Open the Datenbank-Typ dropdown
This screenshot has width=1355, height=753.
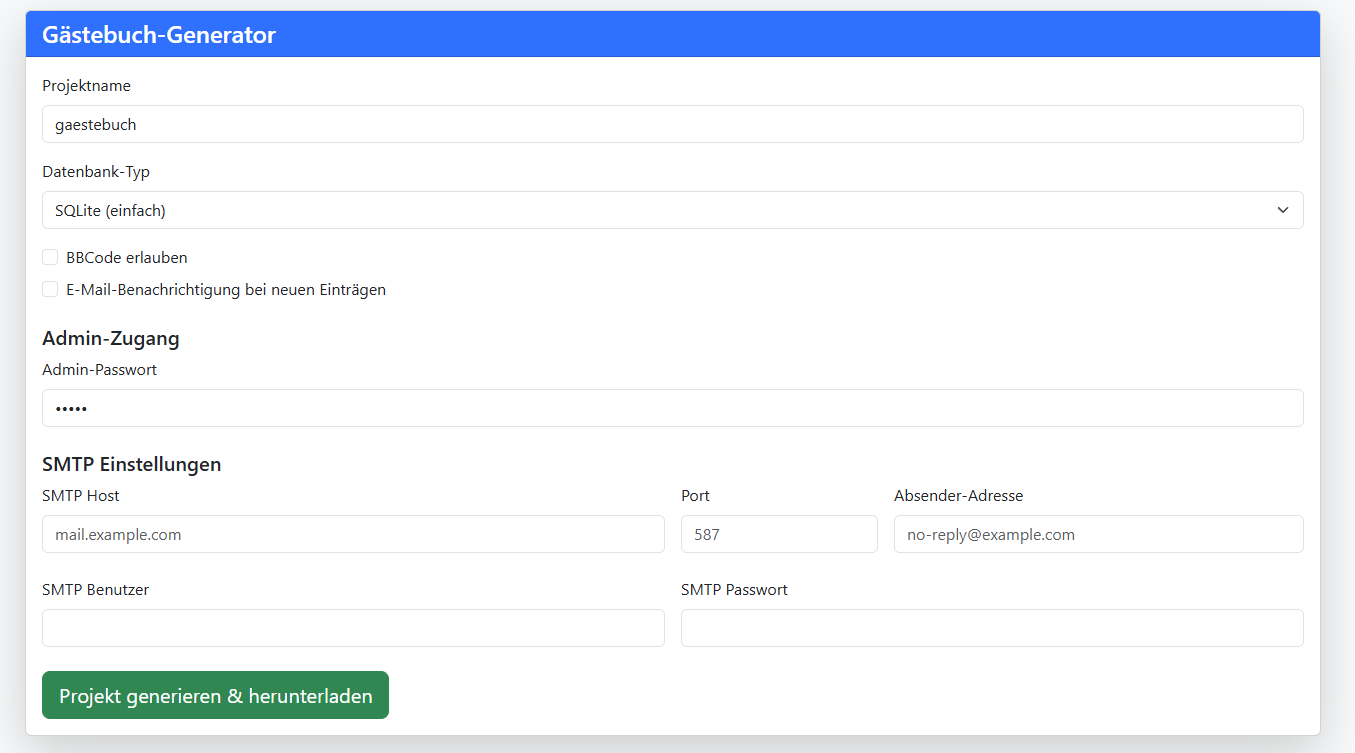pyautogui.click(x=672, y=210)
